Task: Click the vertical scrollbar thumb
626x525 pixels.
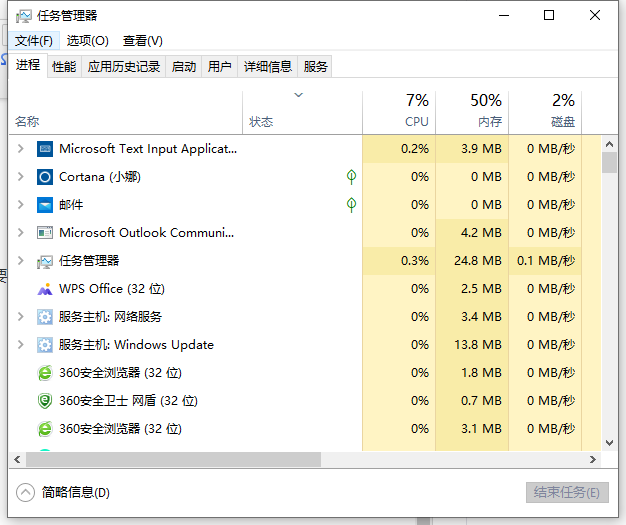Action: point(609,163)
